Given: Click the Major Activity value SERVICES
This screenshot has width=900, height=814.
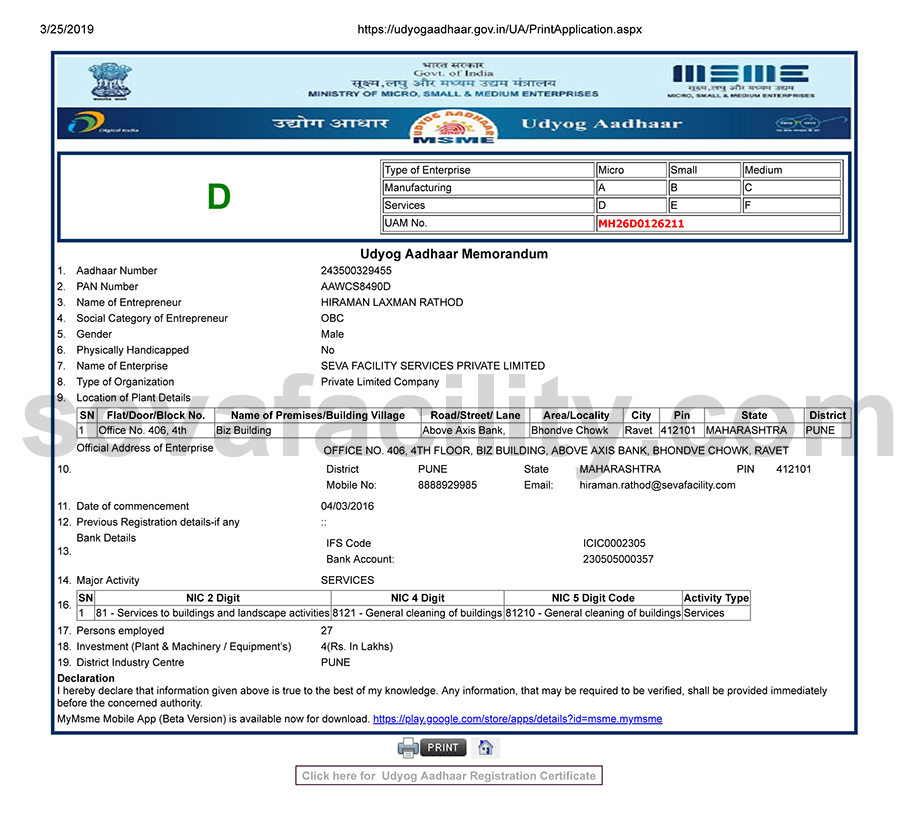Looking at the screenshot, I should [347, 580].
